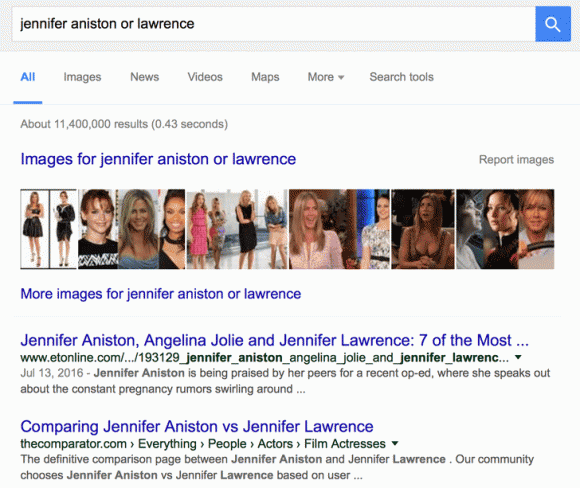
Task: Expand the etonline result options arrow
Action: 518,357
